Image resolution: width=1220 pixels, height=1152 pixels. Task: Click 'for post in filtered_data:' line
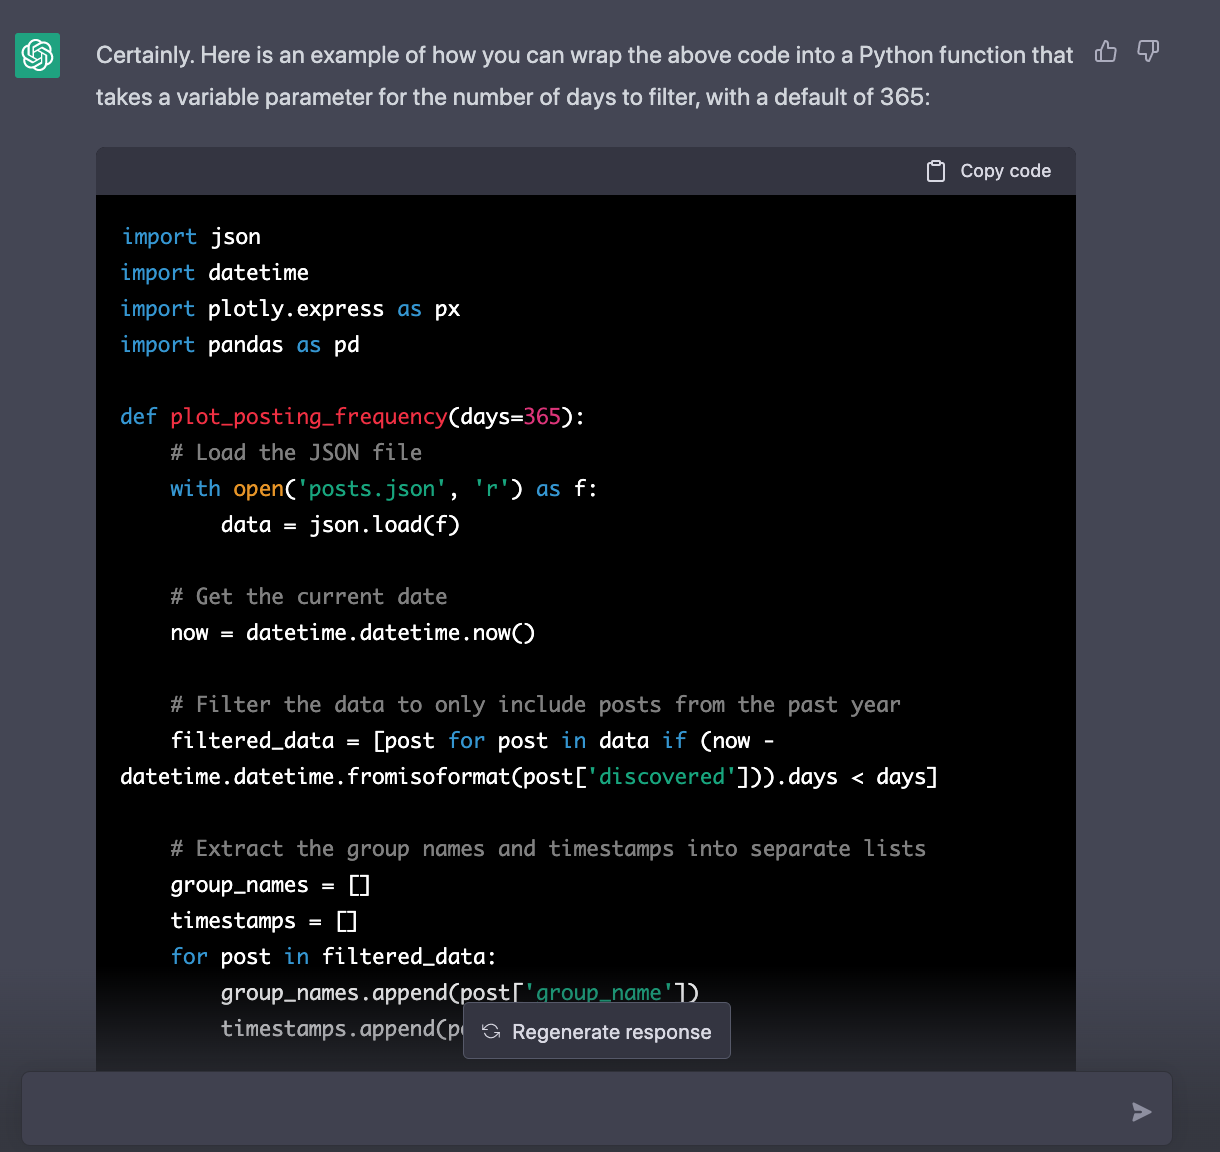(x=334, y=957)
